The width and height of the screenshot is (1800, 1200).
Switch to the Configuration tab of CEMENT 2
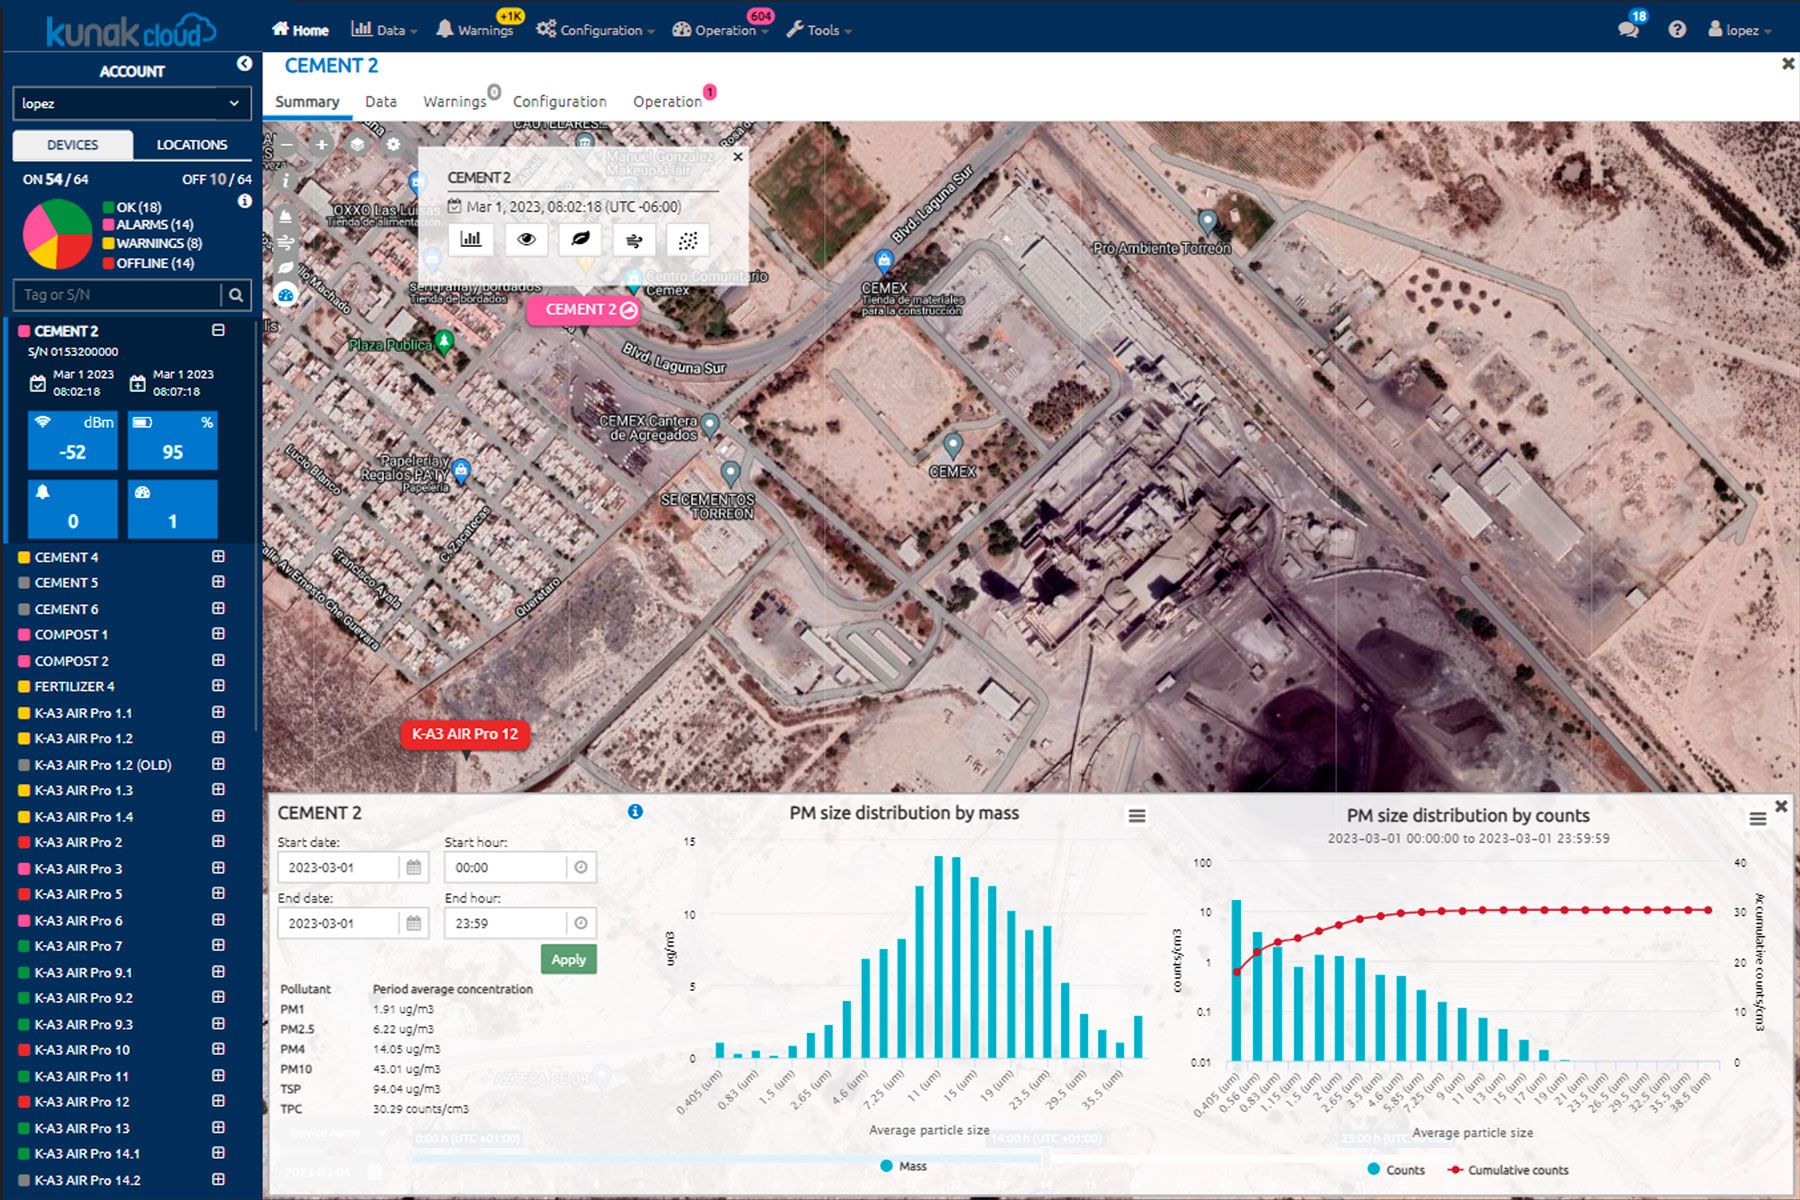pos(559,101)
